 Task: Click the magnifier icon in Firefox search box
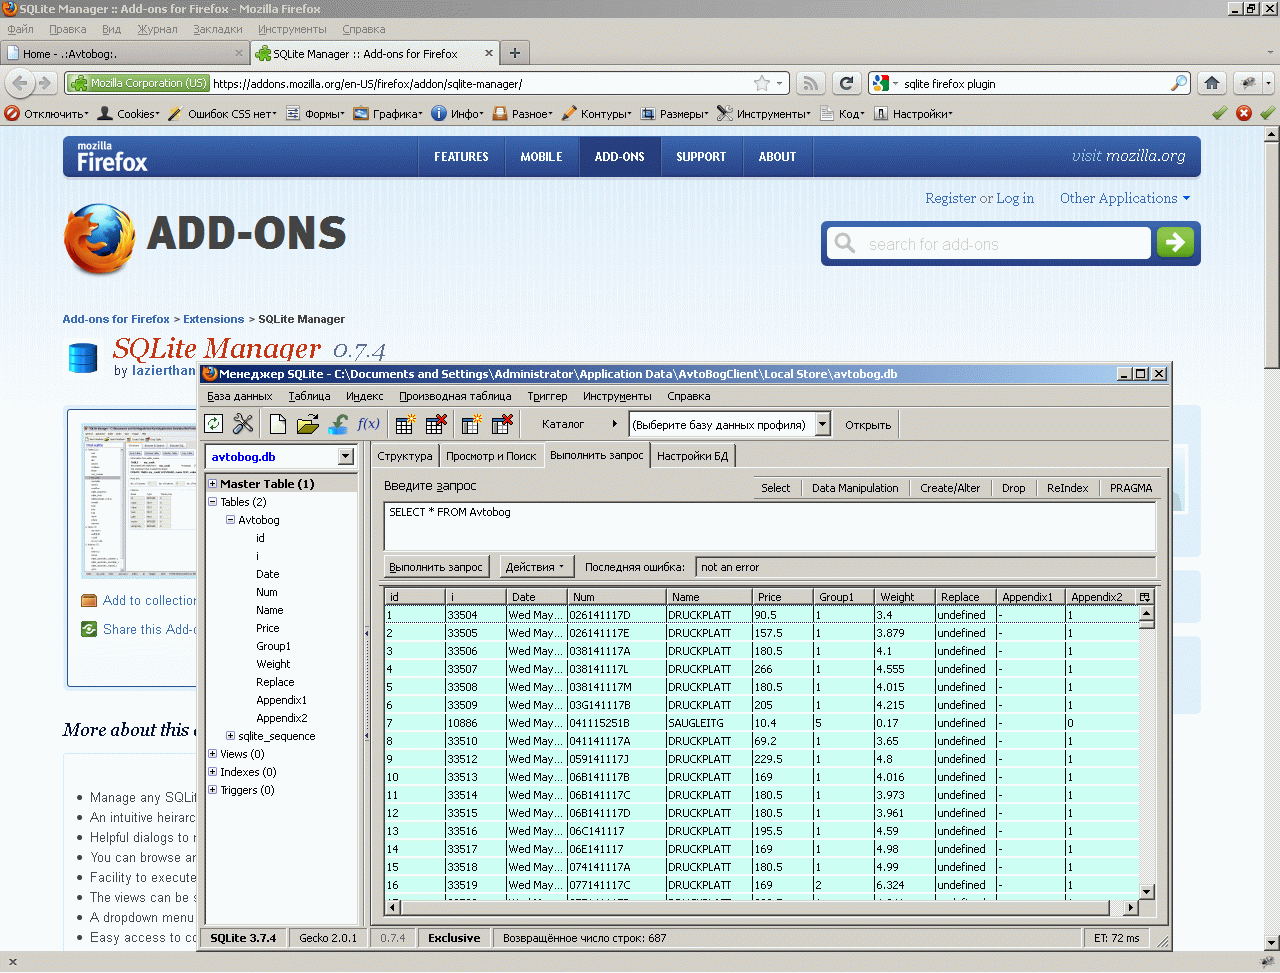point(1180,83)
